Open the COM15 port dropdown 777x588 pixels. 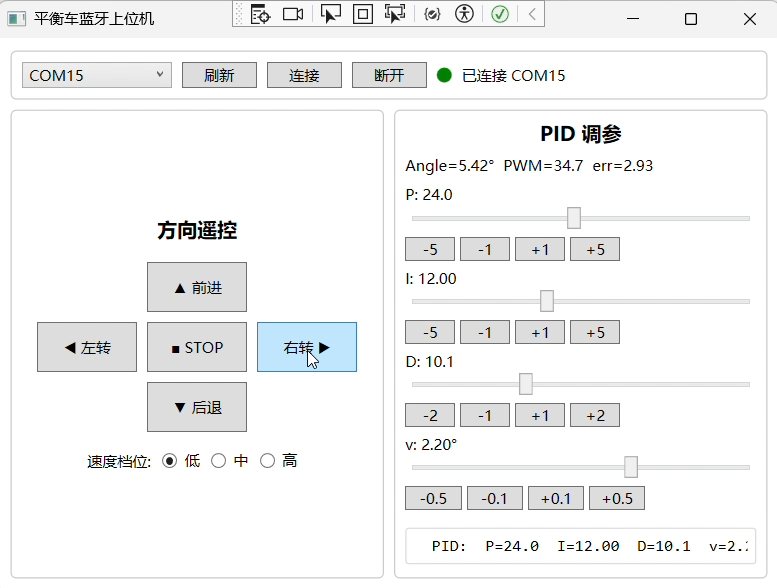pyautogui.click(x=97, y=75)
